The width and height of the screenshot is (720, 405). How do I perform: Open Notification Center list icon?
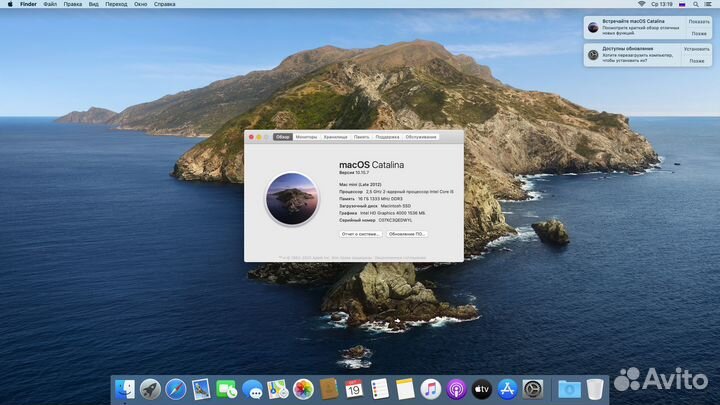708,4
